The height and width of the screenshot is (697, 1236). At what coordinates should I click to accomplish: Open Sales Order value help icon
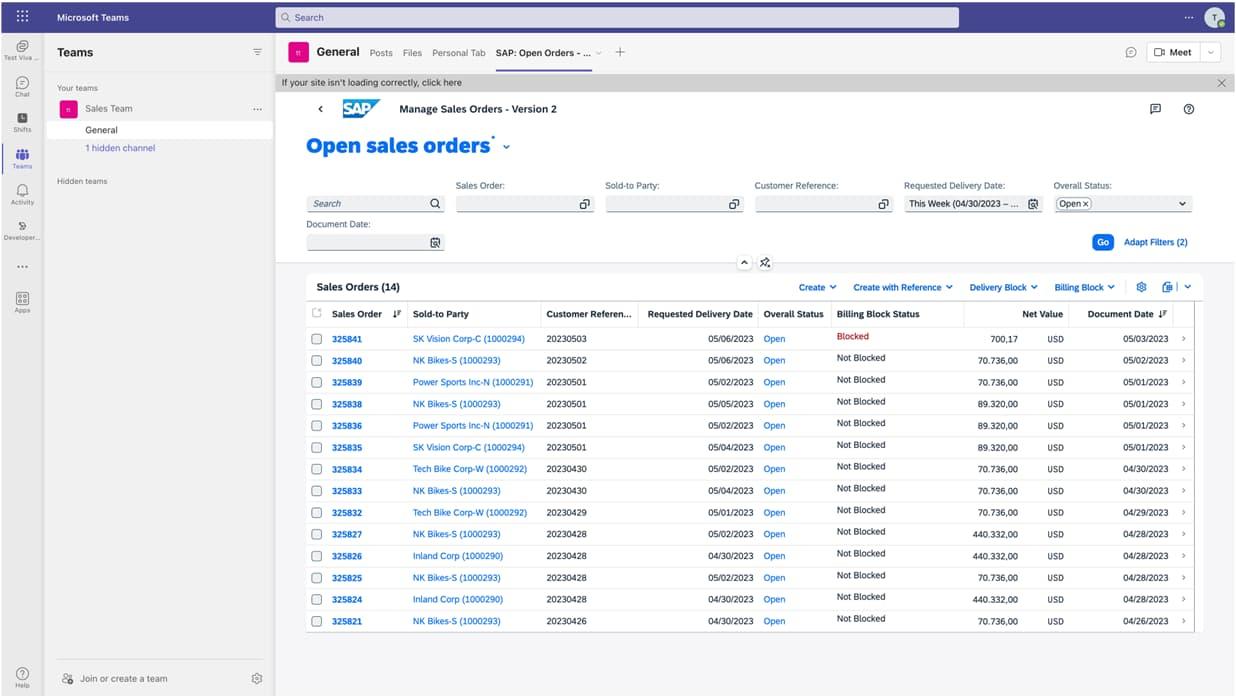coord(585,204)
